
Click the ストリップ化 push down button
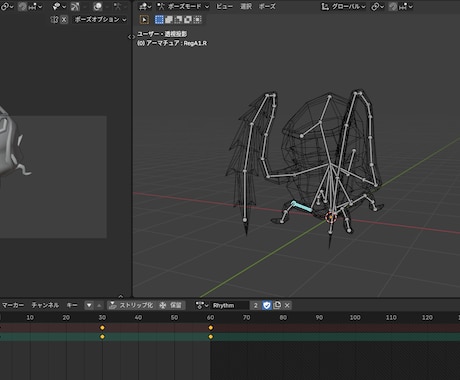pos(131,305)
